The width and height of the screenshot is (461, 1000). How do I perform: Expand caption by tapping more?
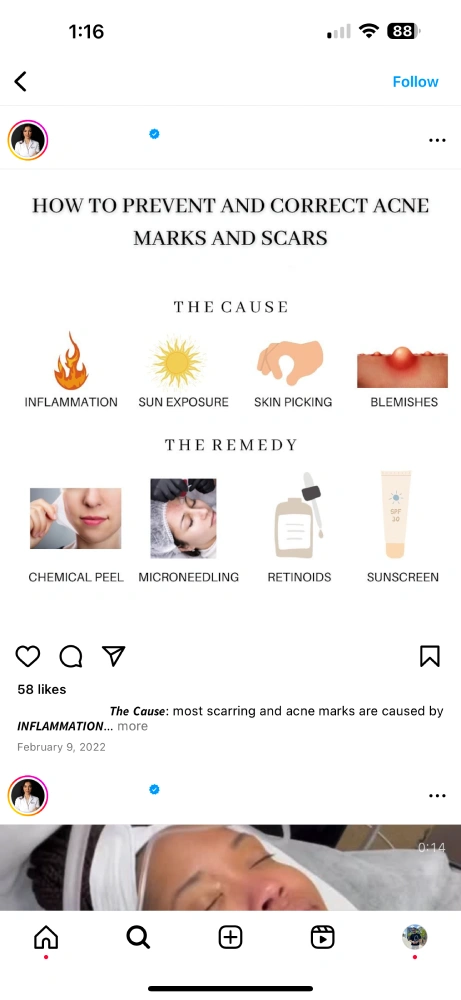coord(133,726)
